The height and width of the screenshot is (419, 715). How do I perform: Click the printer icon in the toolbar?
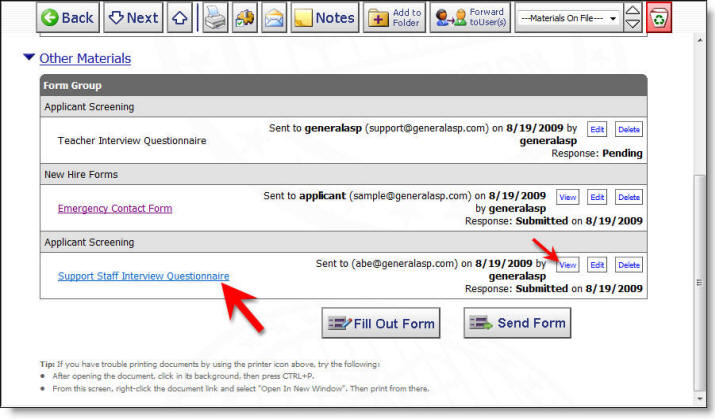216,17
